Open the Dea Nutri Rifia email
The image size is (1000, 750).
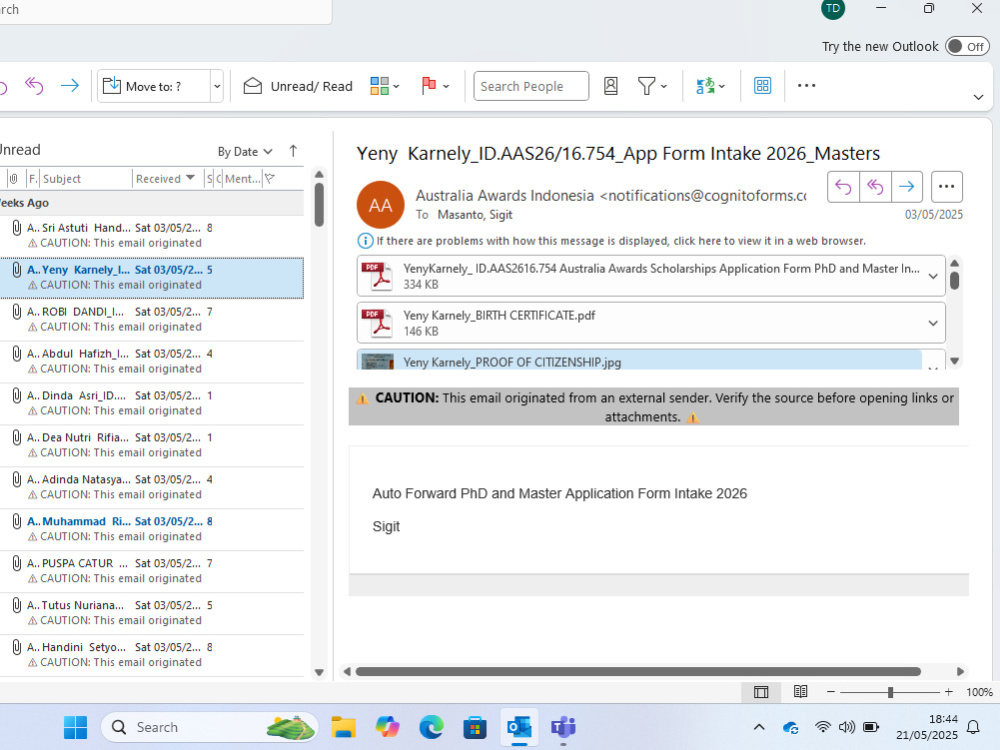[x=152, y=445]
